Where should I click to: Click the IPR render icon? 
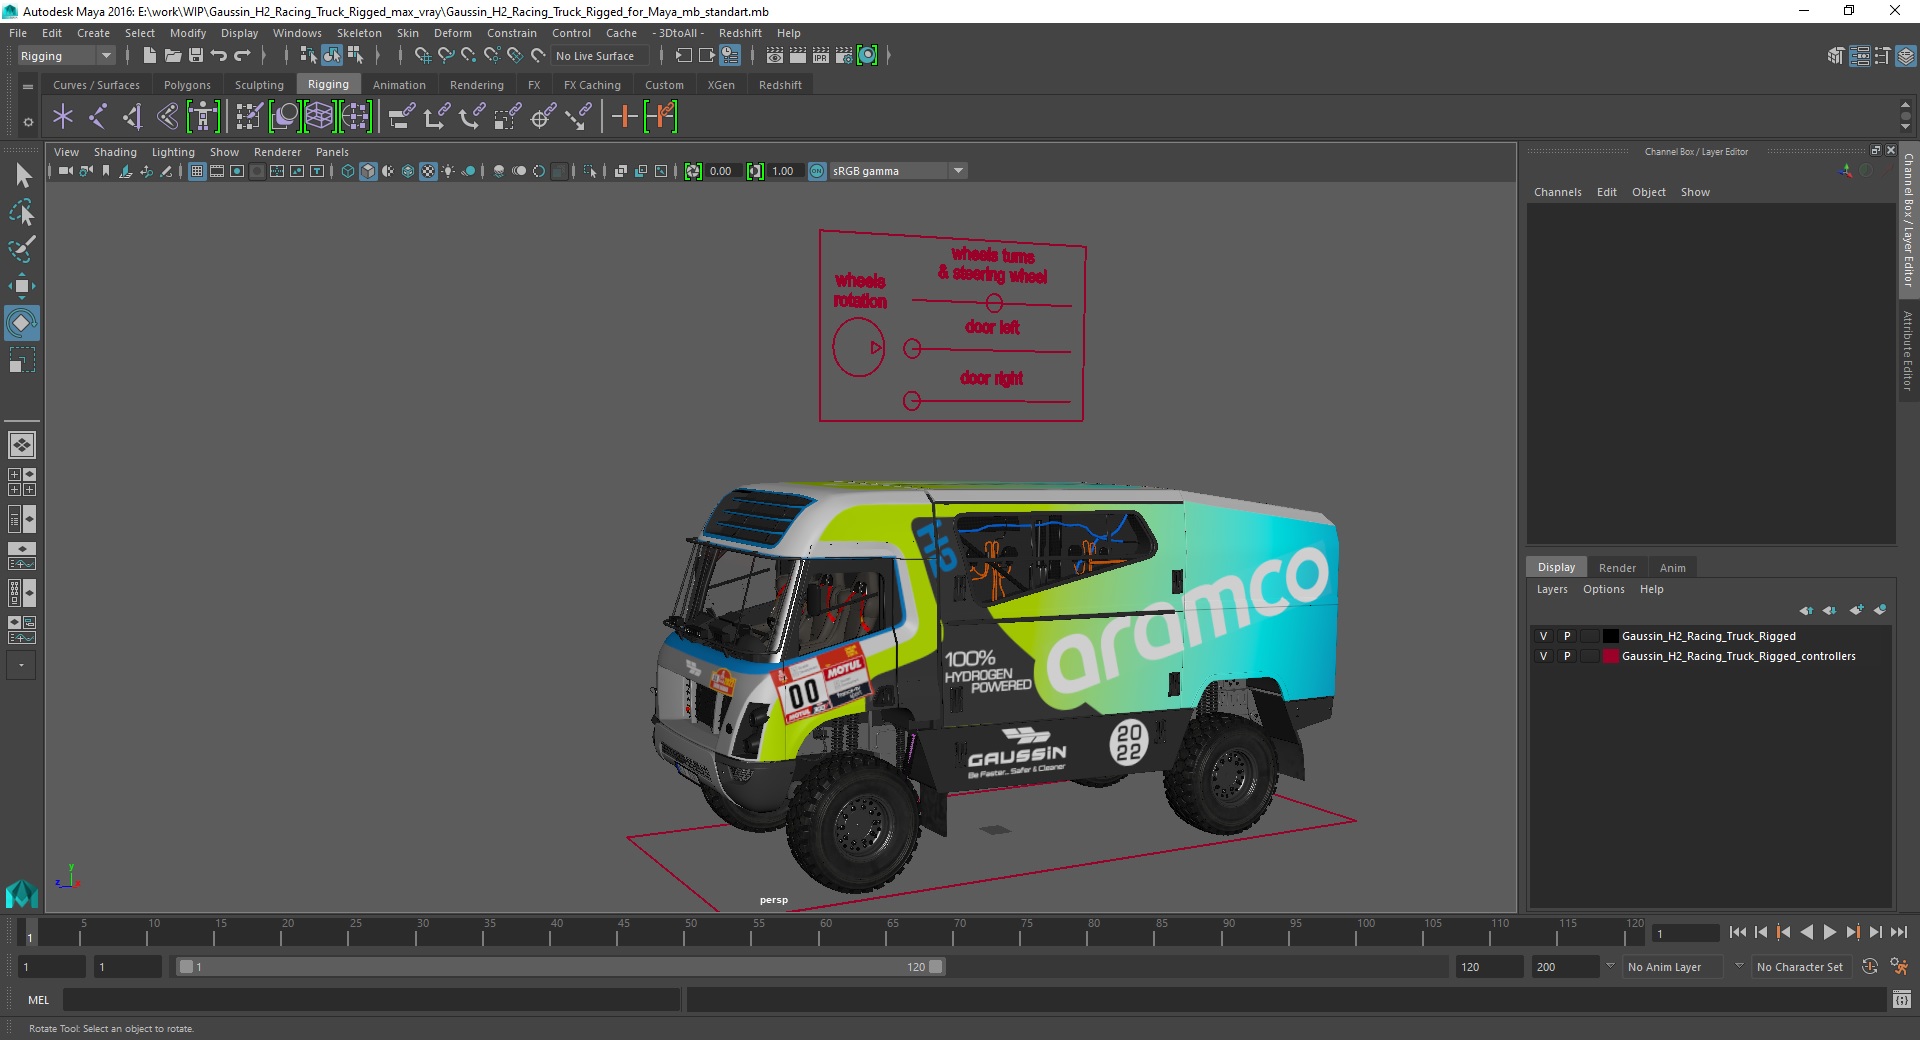click(x=821, y=56)
